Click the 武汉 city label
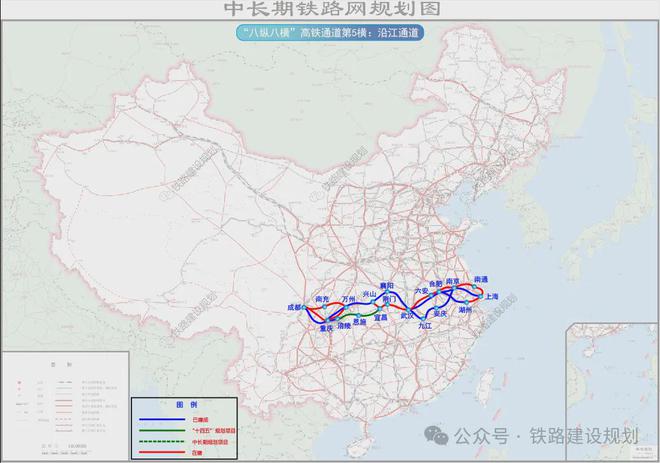 point(407,316)
